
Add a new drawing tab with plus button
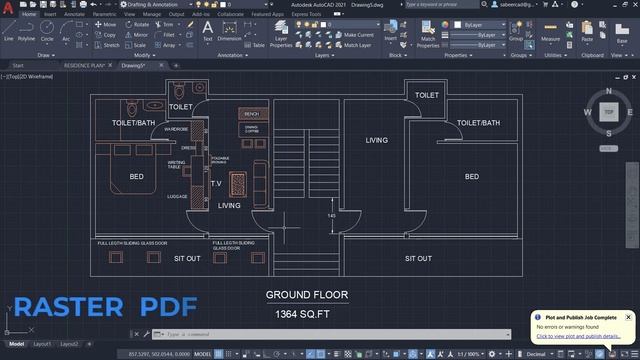(x=176, y=65)
